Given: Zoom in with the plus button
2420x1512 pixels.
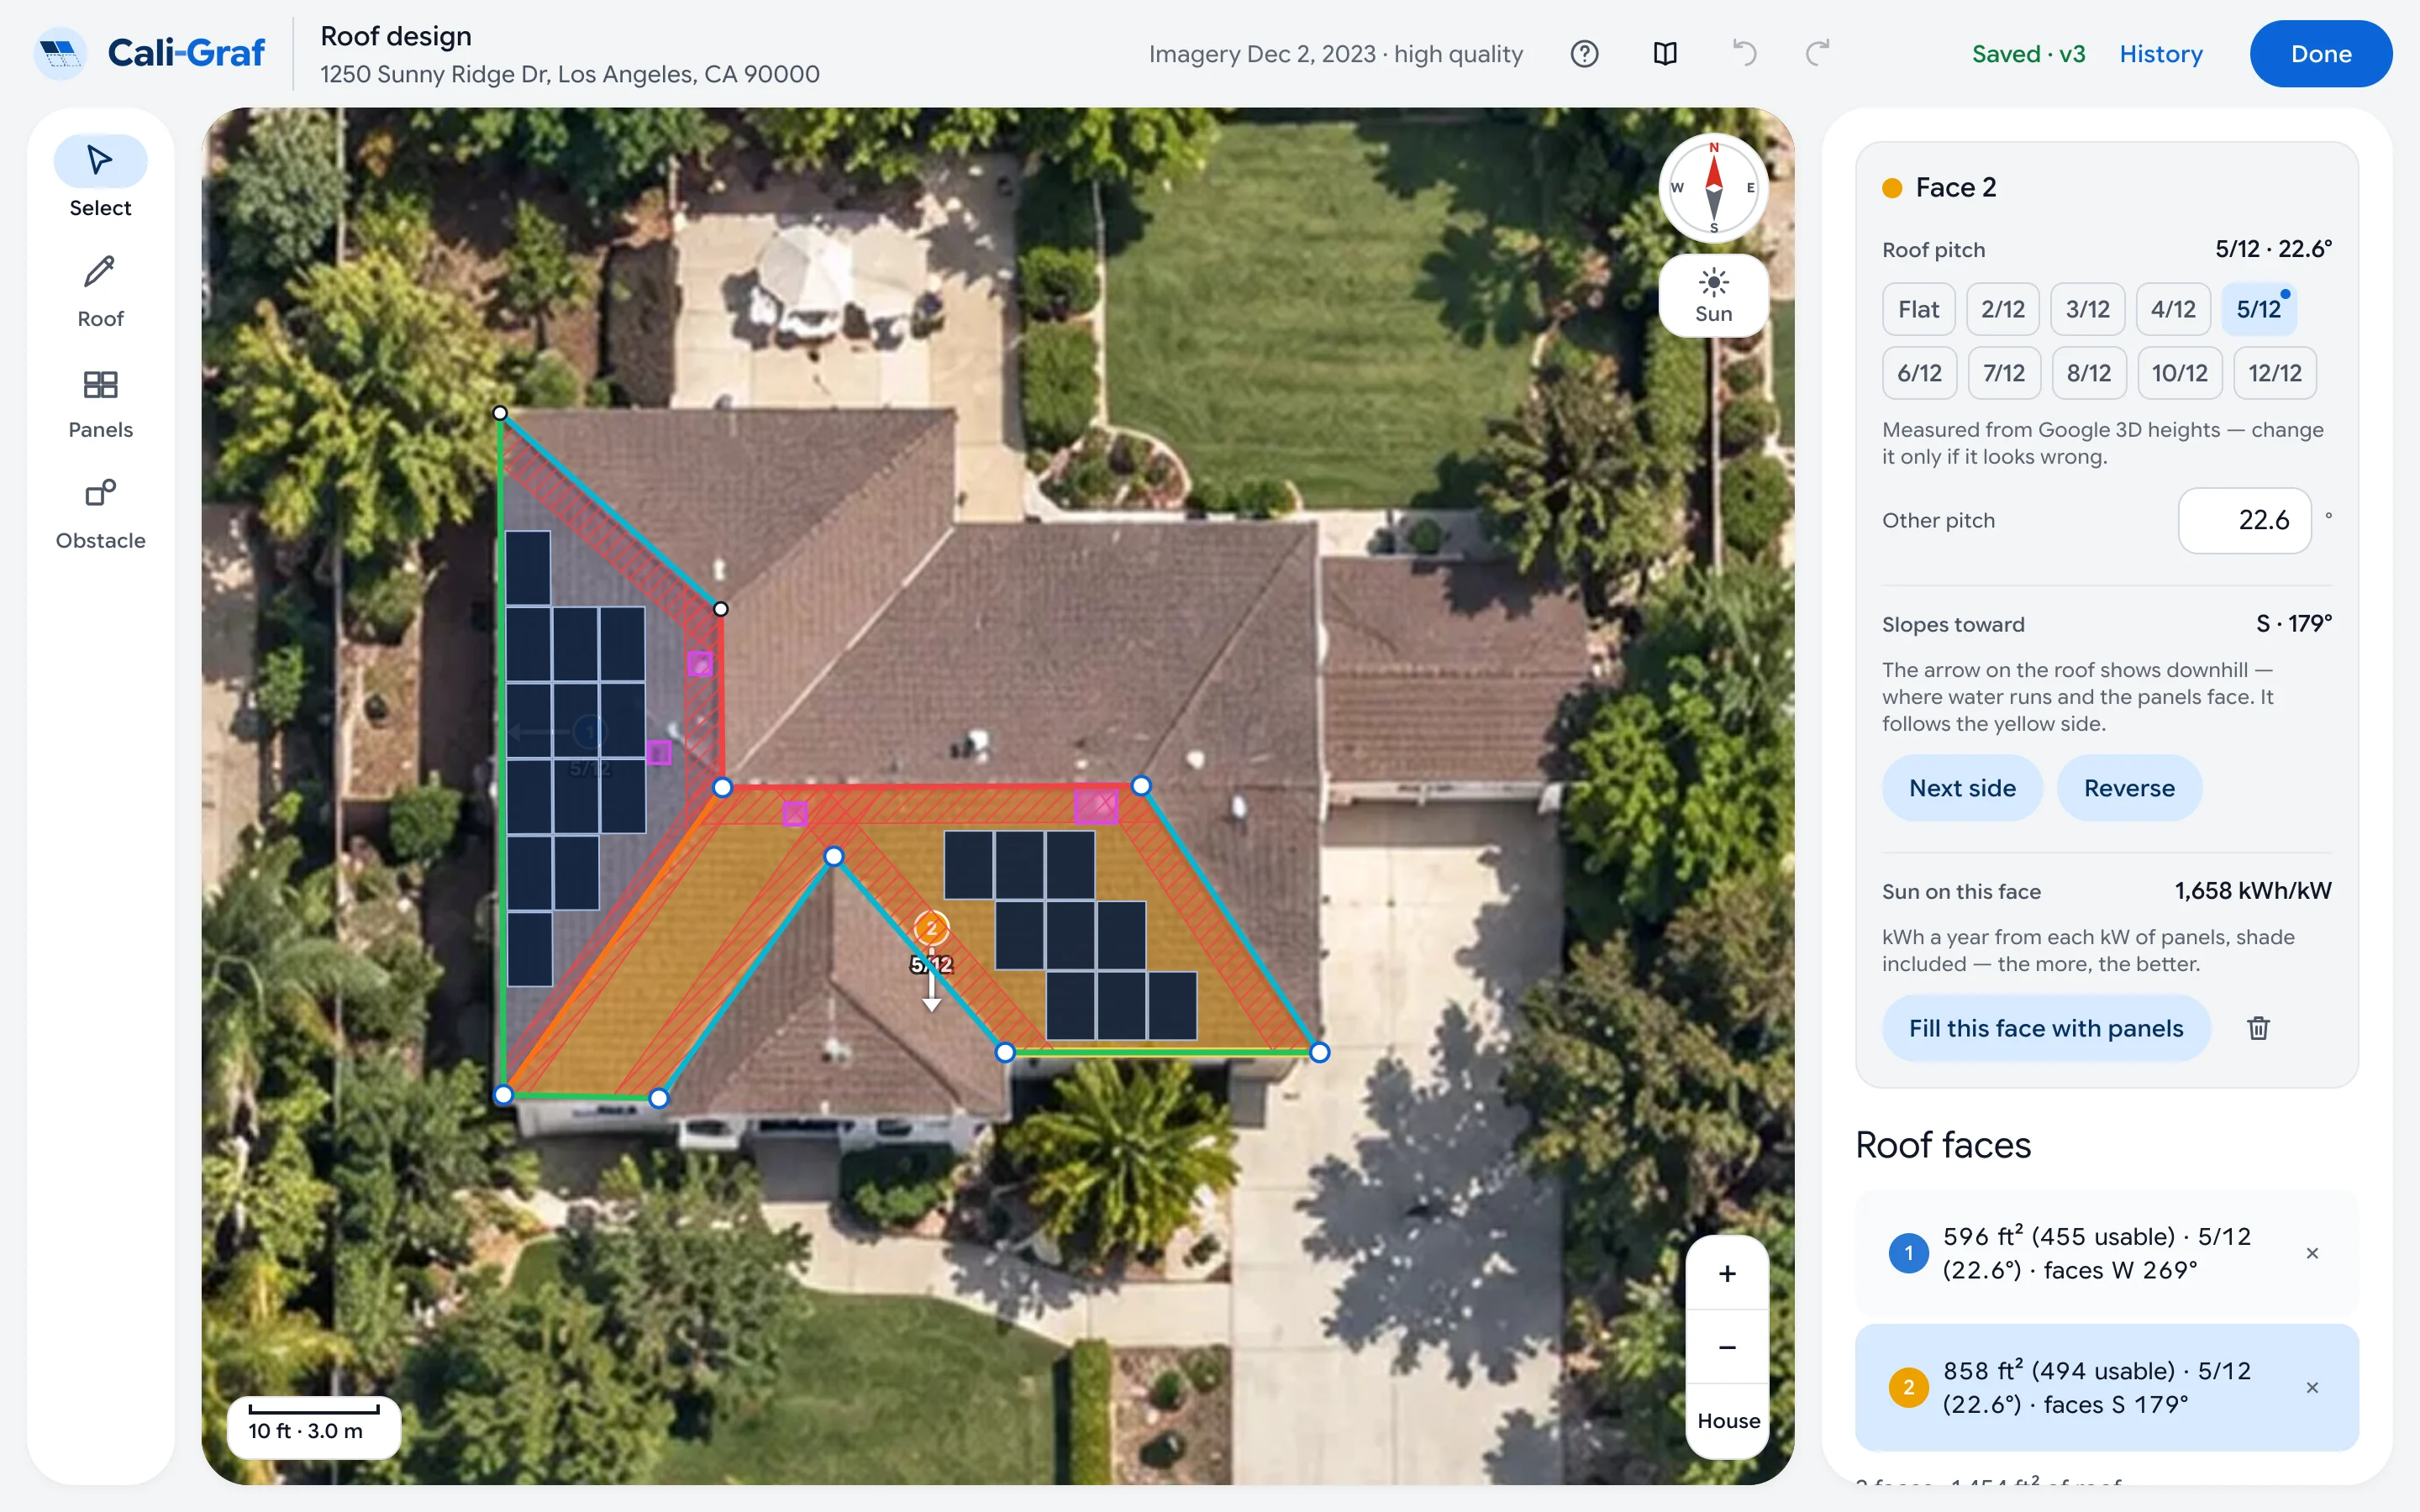Looking at the screenshot, I should [1727, 1273].
